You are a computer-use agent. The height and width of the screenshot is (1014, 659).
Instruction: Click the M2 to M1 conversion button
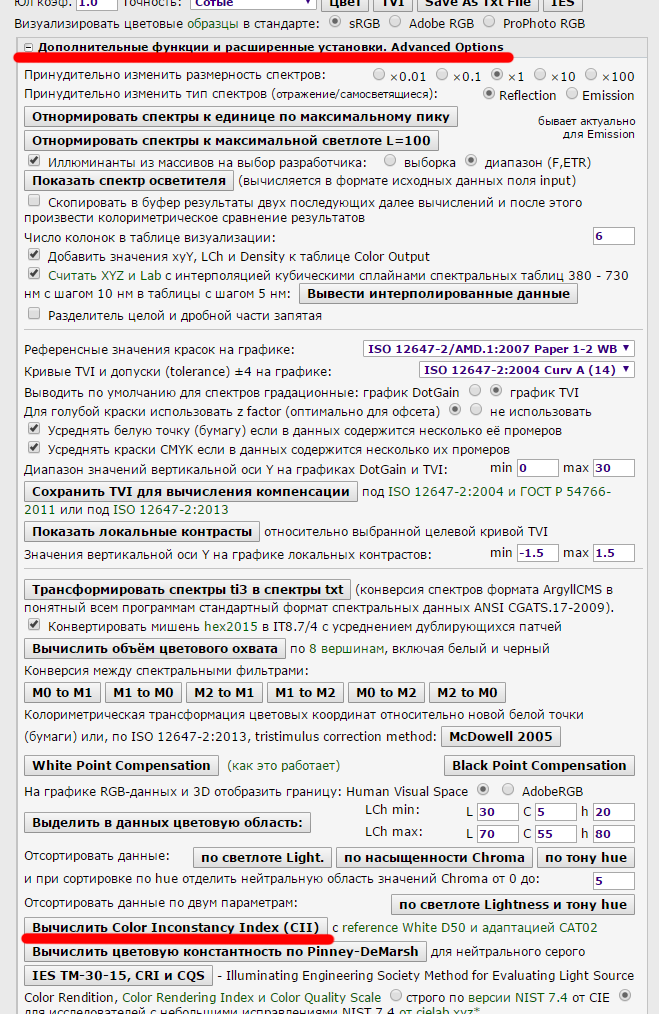(224, 693)
